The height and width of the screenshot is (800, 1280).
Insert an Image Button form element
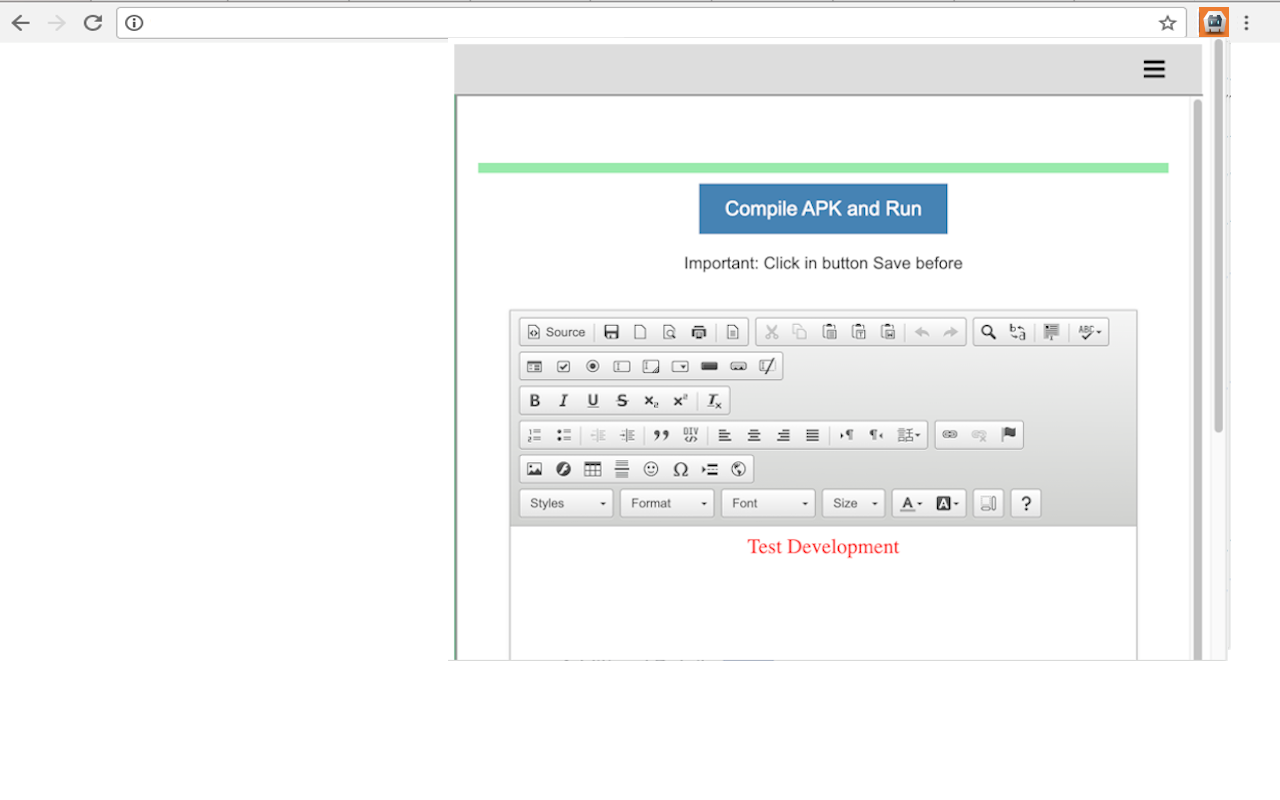point(738,366)
